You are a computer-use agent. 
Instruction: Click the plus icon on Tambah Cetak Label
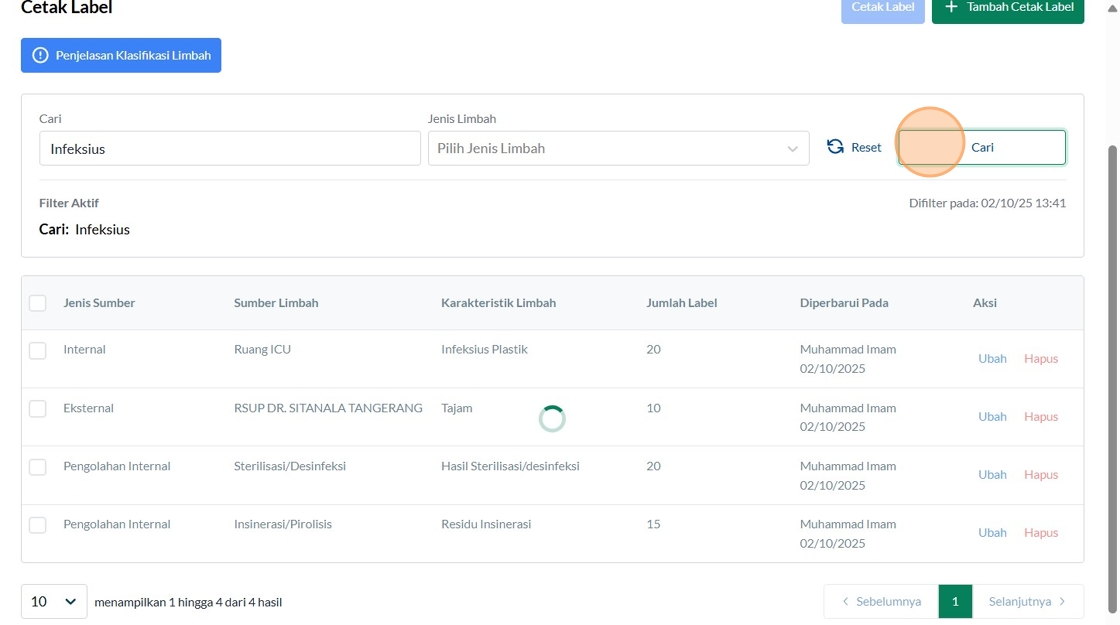[x=951, y=7]
